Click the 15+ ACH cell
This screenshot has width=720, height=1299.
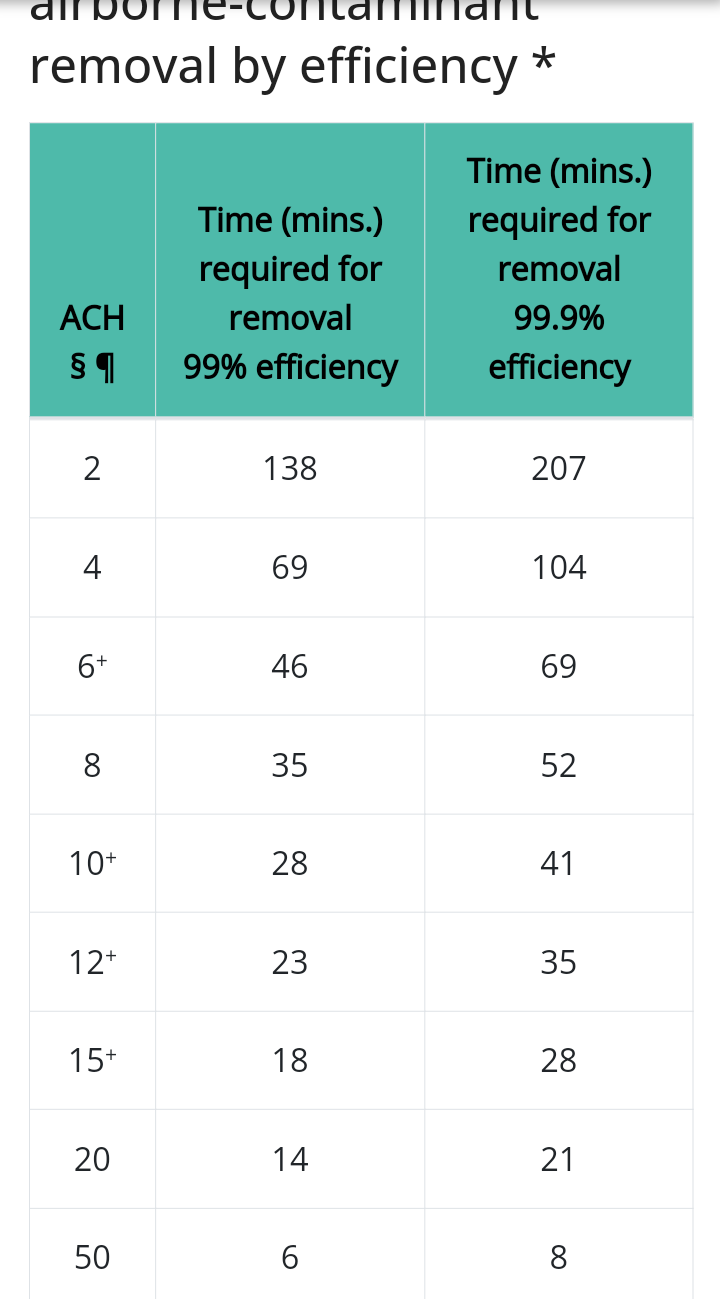[x=92, y=1061]
